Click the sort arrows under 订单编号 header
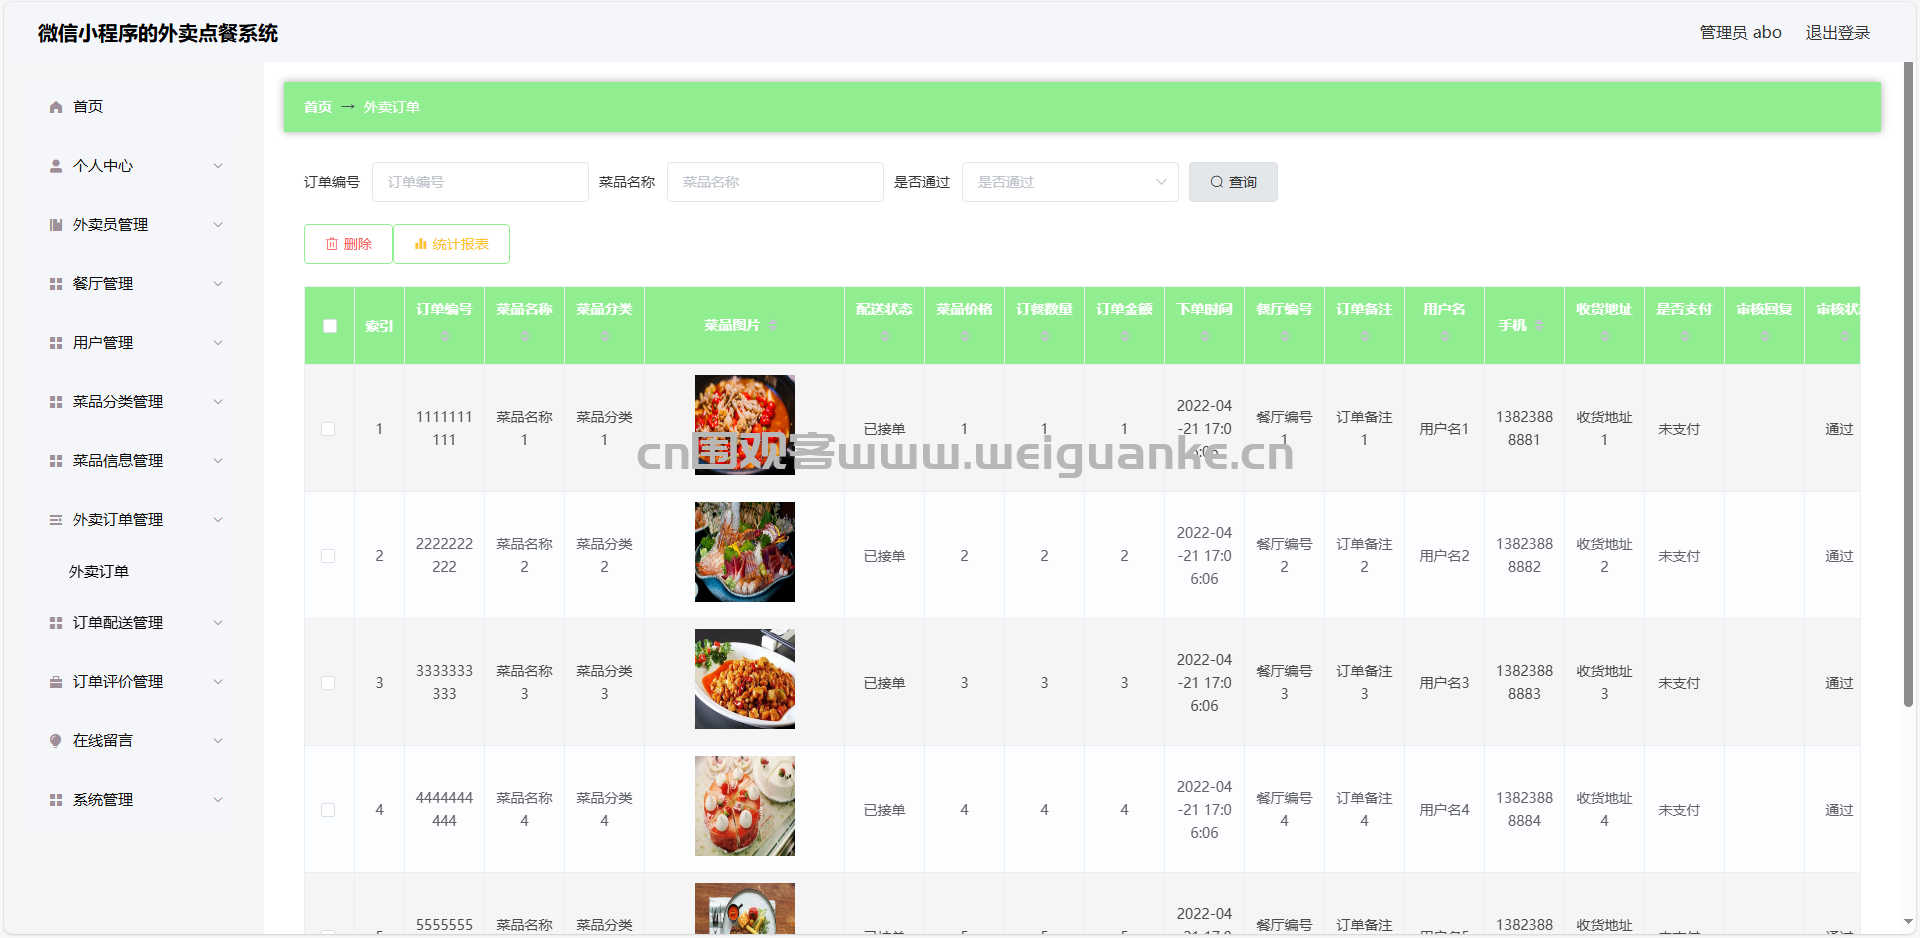 click(444, 336)
